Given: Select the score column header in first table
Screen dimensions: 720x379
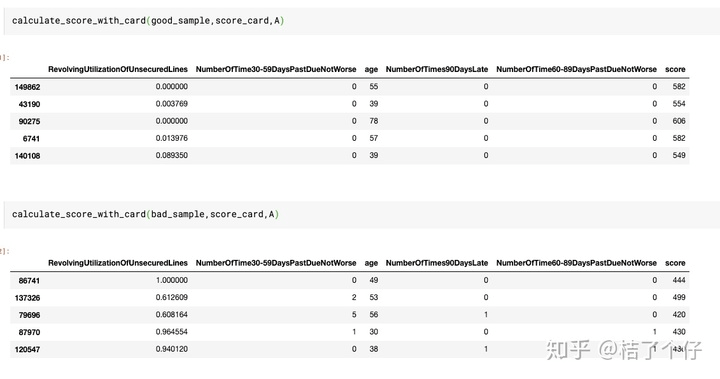Looking at the screenshot, I should tap(675, 69).
